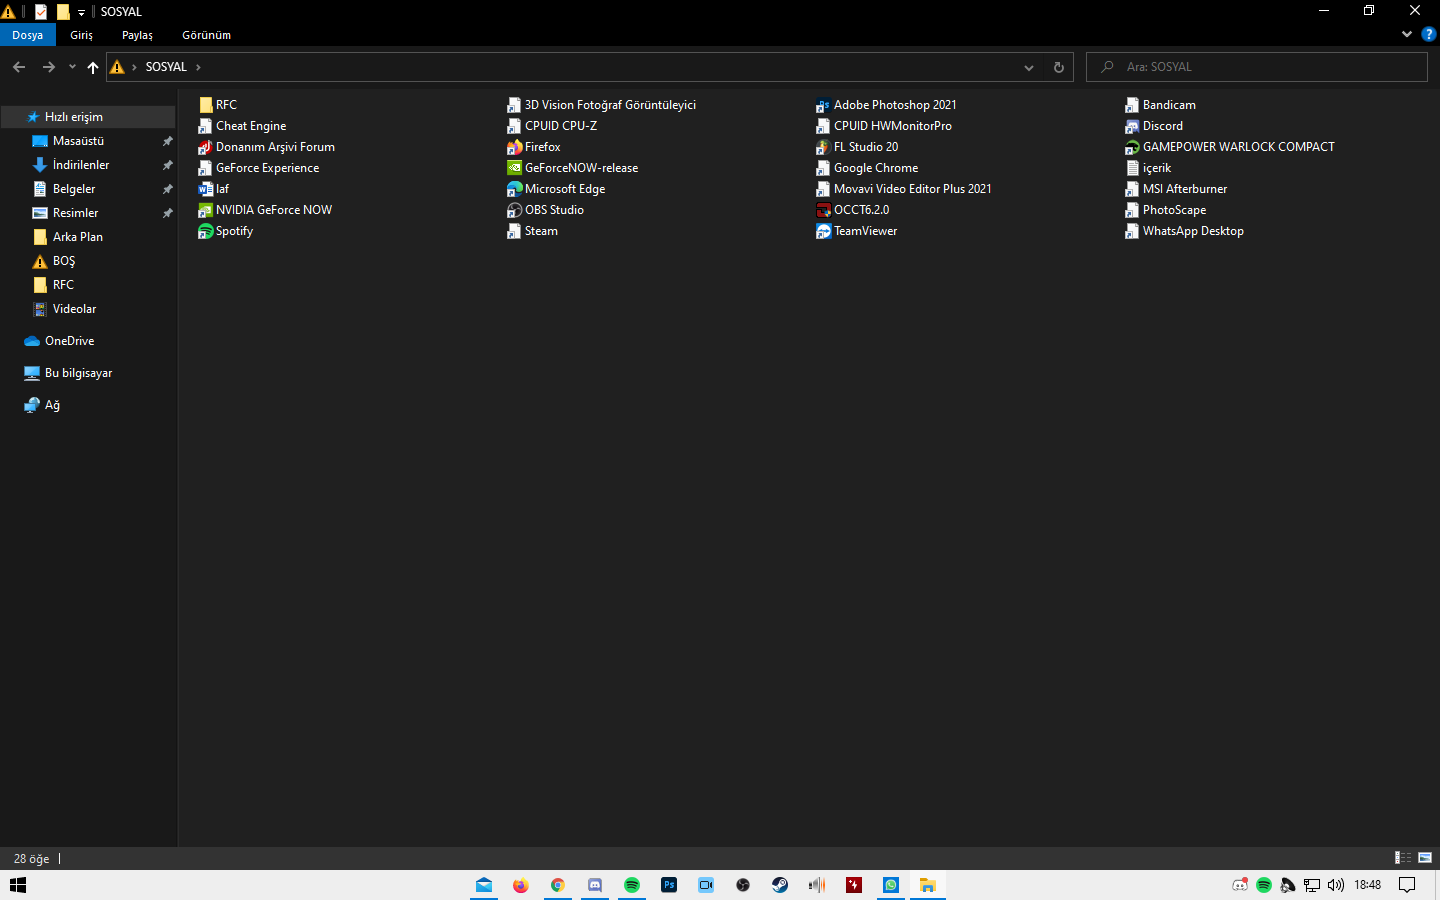Open the Giriş ribbon tab

click(x=82, y=35)
